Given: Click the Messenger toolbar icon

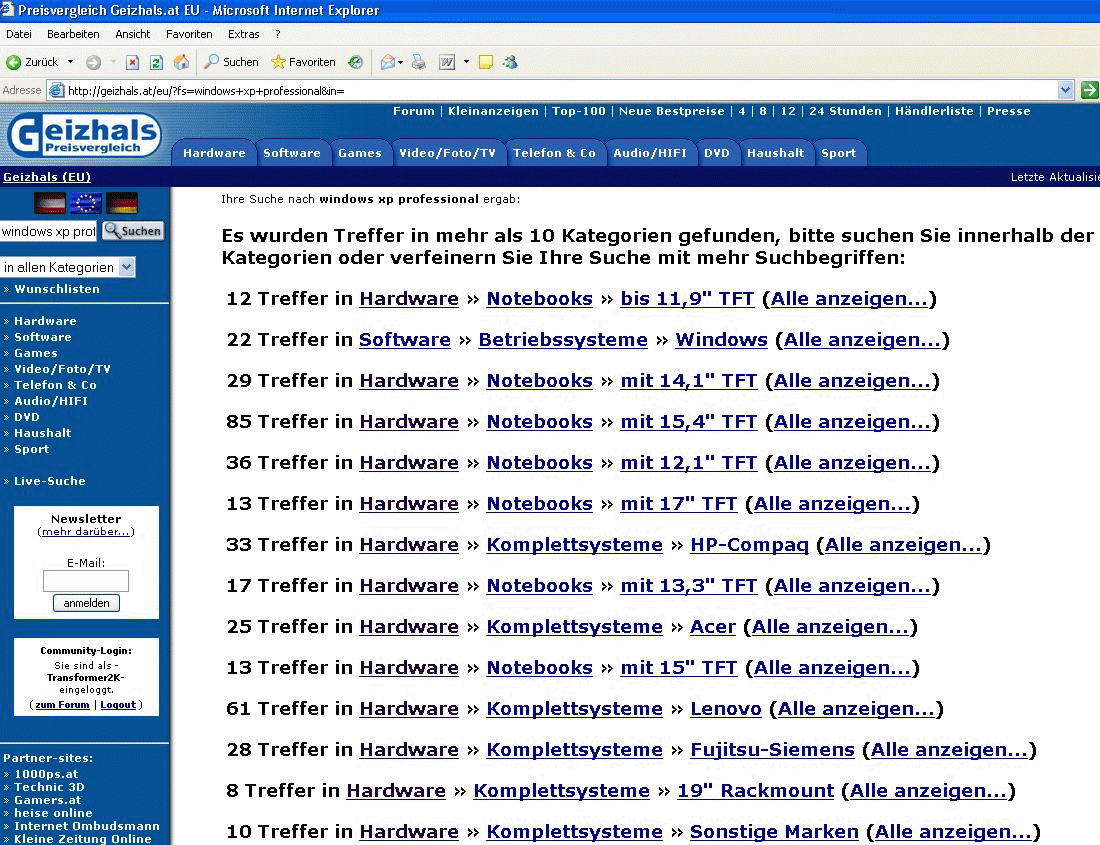Looking at the screenshot, I should [510, 62].
